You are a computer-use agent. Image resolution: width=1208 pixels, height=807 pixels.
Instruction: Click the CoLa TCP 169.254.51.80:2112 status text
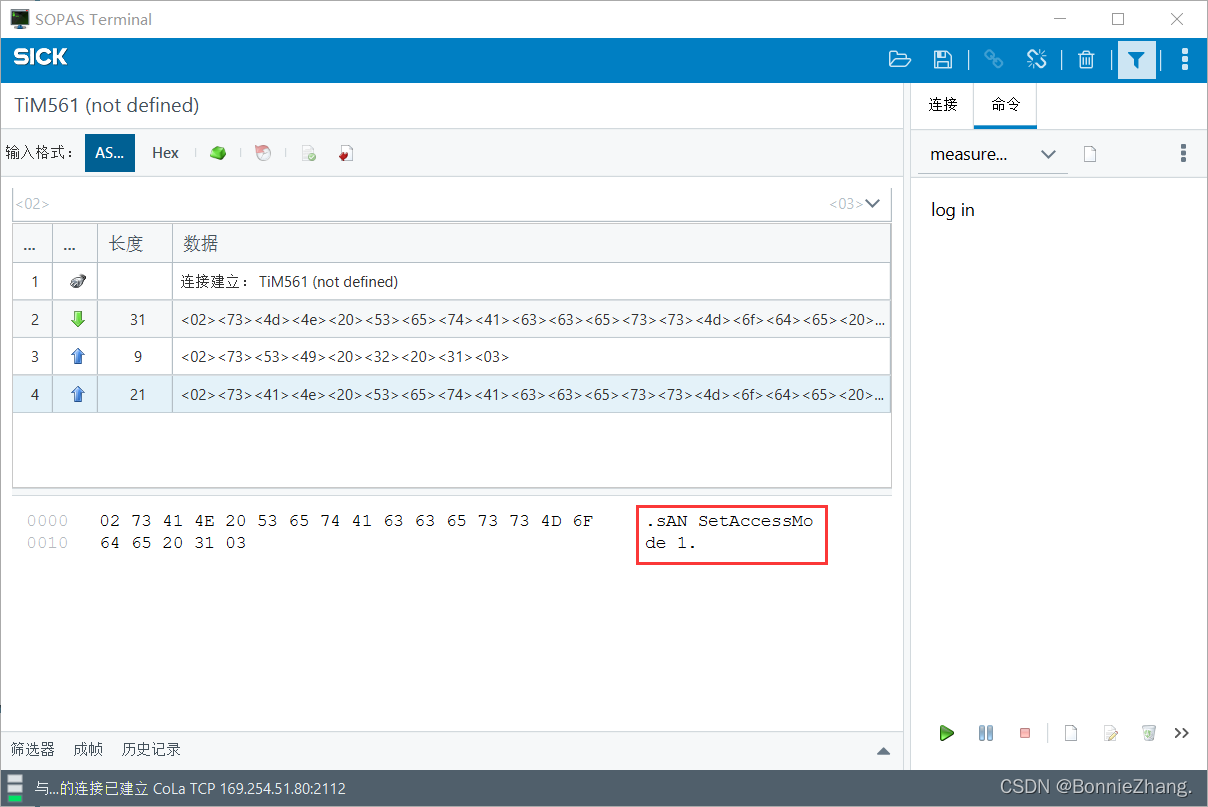[249, 788]
